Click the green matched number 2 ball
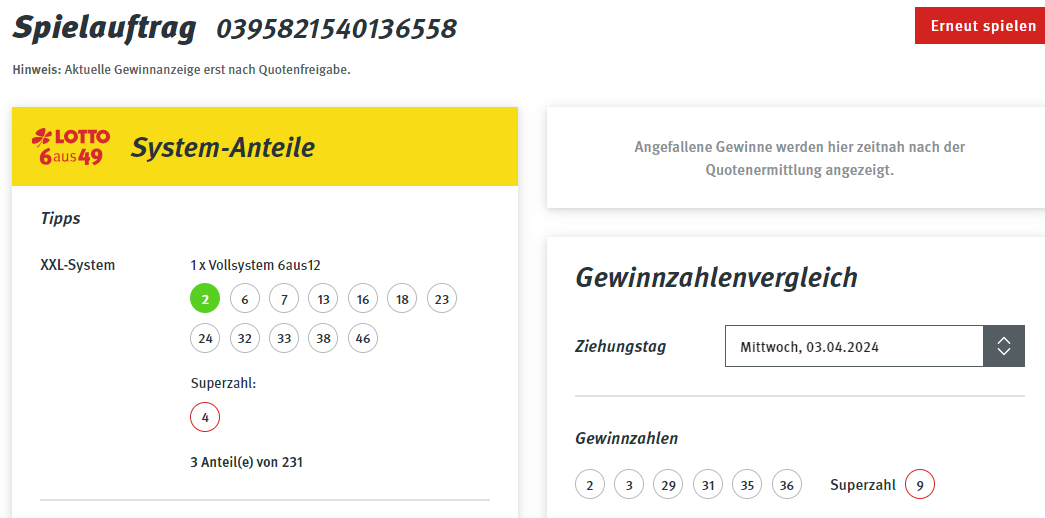1045x518 pixels. pyautogui.click(x=205, y=299)
